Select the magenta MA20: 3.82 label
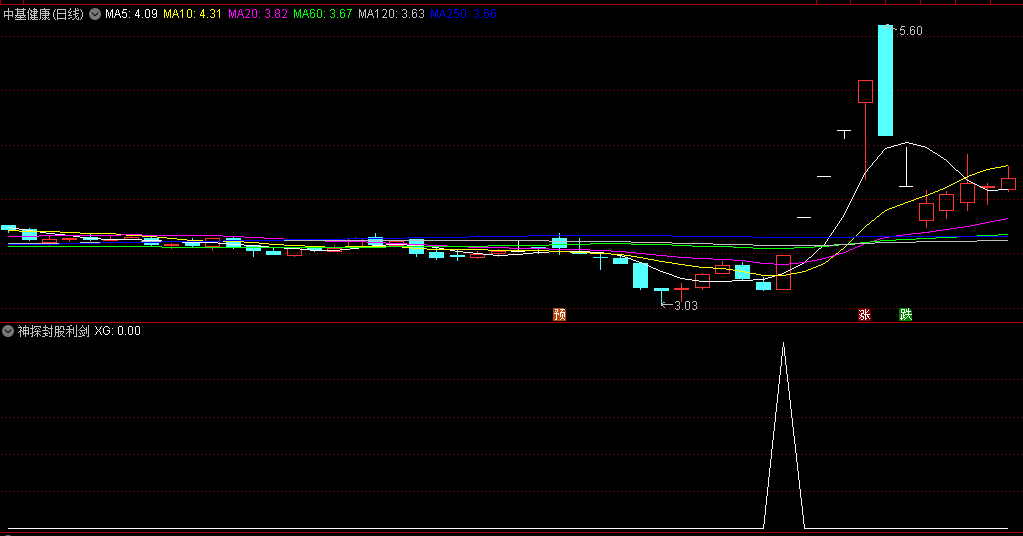Image resolution: width=1023 pixels, height=536 pixels. pyautogui.click(x=258, y=14)
